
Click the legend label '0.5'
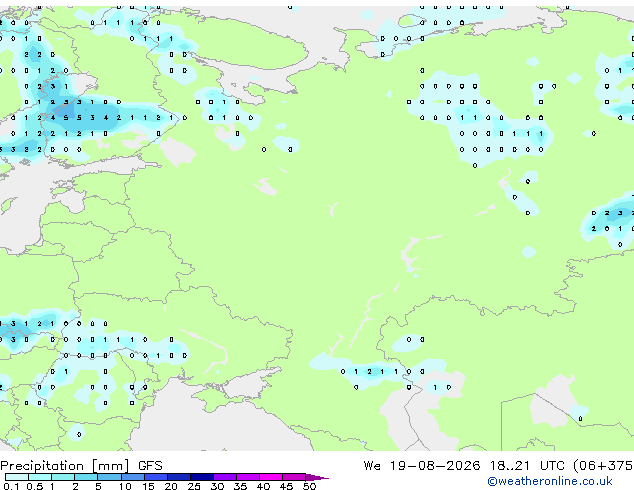click(x=35, y=486)
